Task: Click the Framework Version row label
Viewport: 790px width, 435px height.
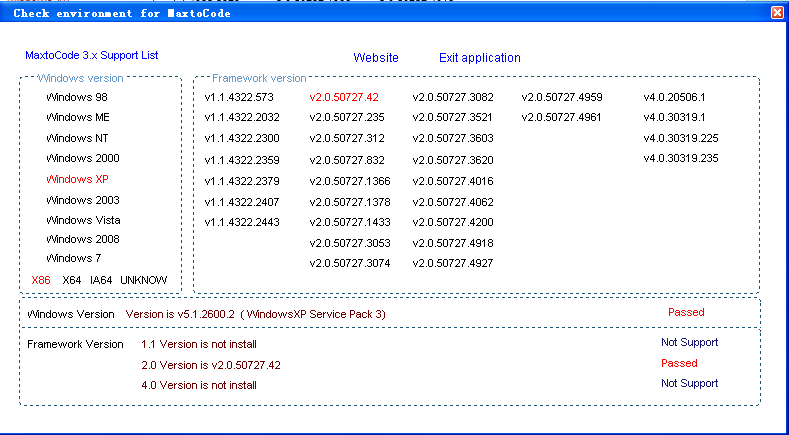Action: (75, 345)
